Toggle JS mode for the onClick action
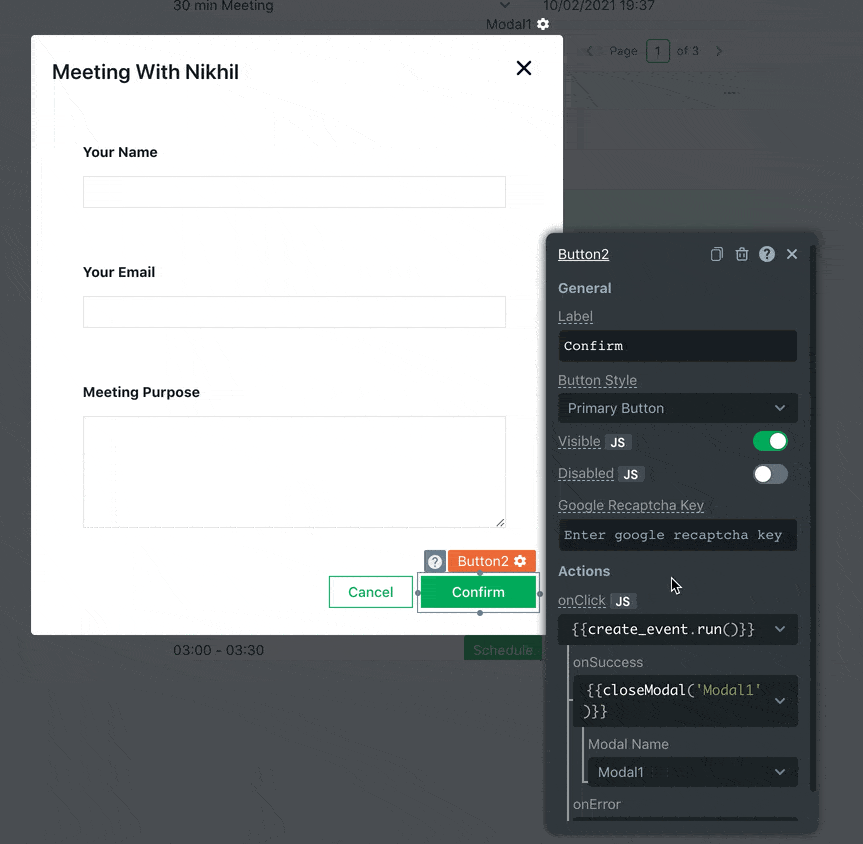Image resolution: width=863 pixels, height=844 pixels. [x=622, y=601]
